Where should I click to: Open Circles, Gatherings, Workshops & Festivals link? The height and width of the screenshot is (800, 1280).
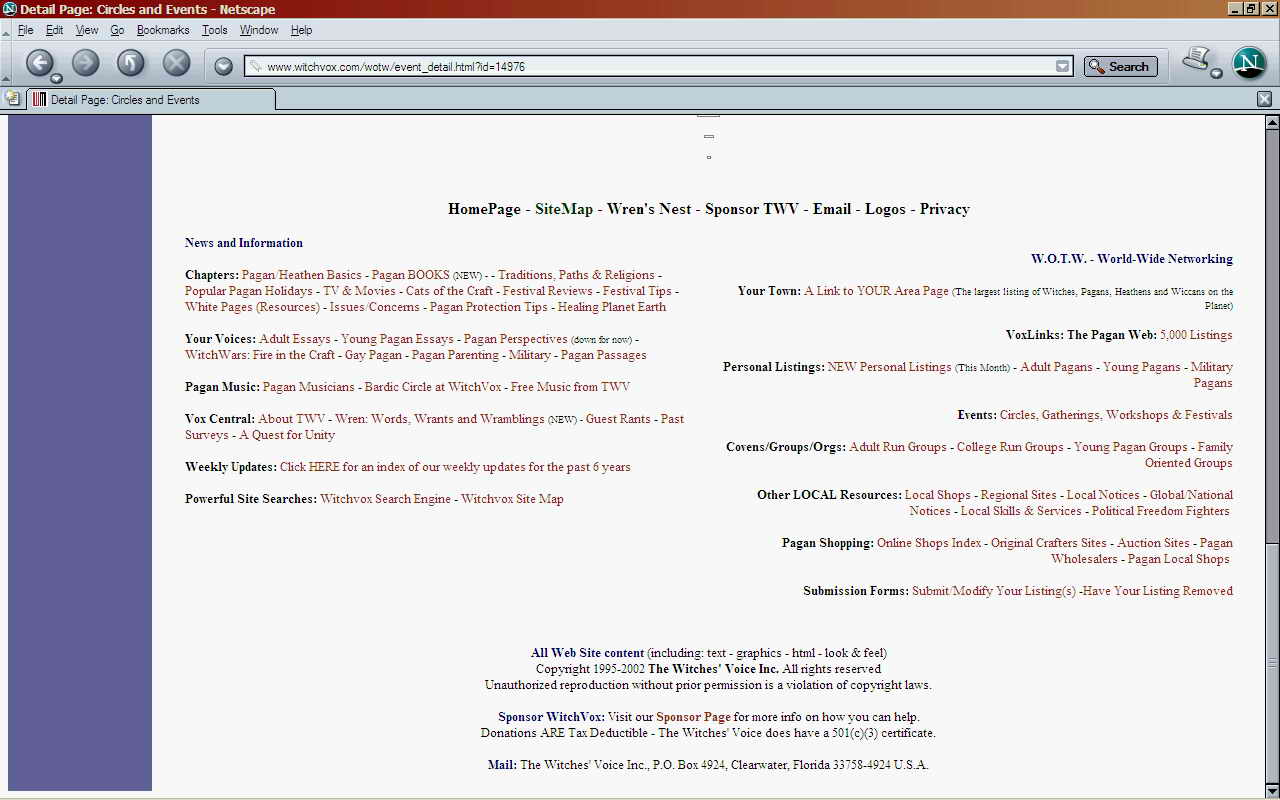point(1116,415)
